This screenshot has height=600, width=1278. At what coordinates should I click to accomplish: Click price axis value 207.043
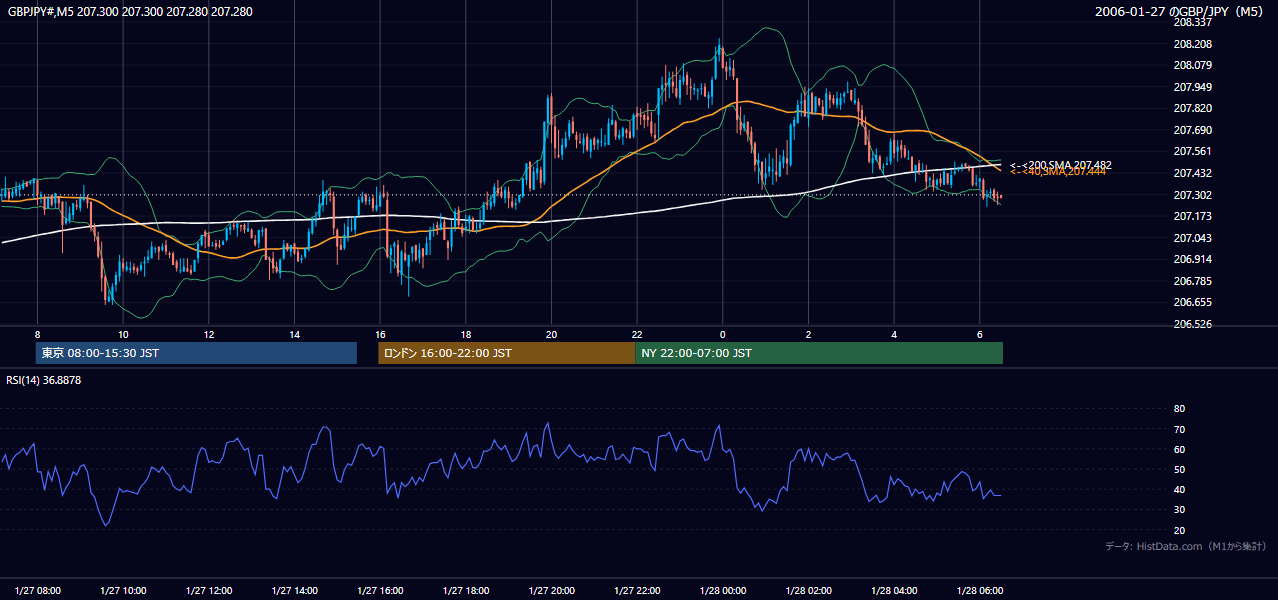tap(1192, 238)
